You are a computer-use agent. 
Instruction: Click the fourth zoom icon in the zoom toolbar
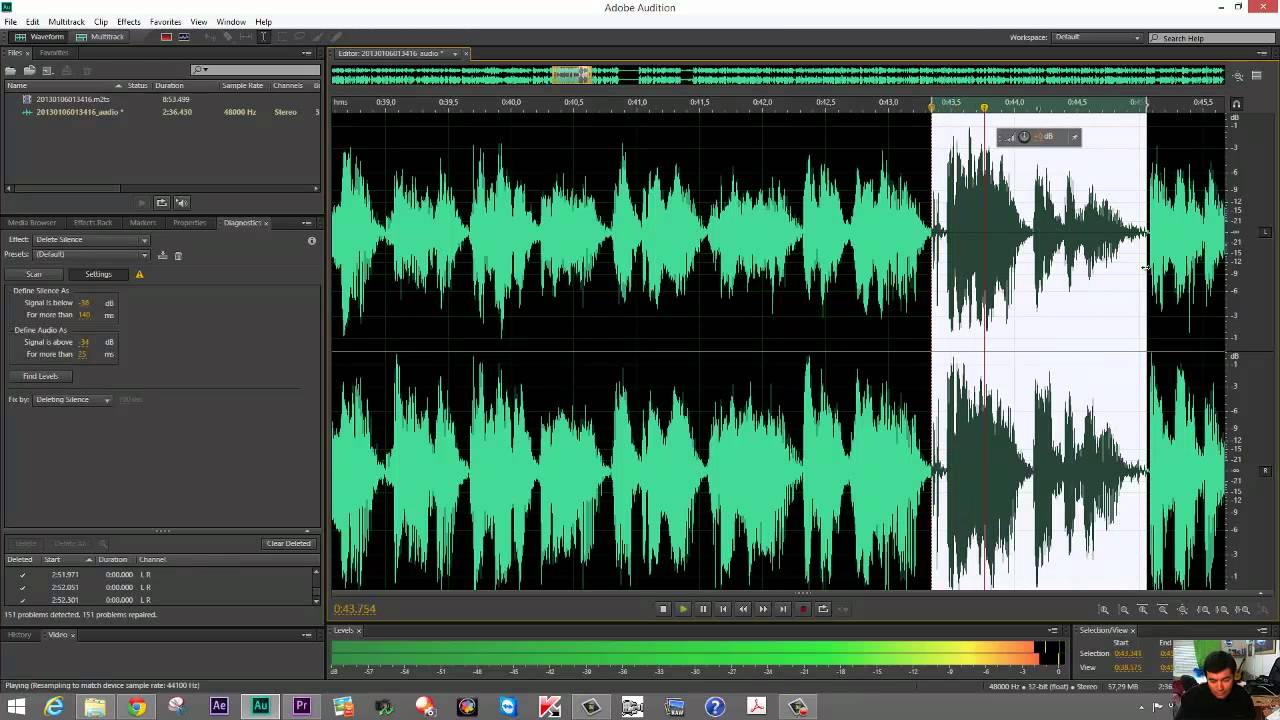[1163, 610]
